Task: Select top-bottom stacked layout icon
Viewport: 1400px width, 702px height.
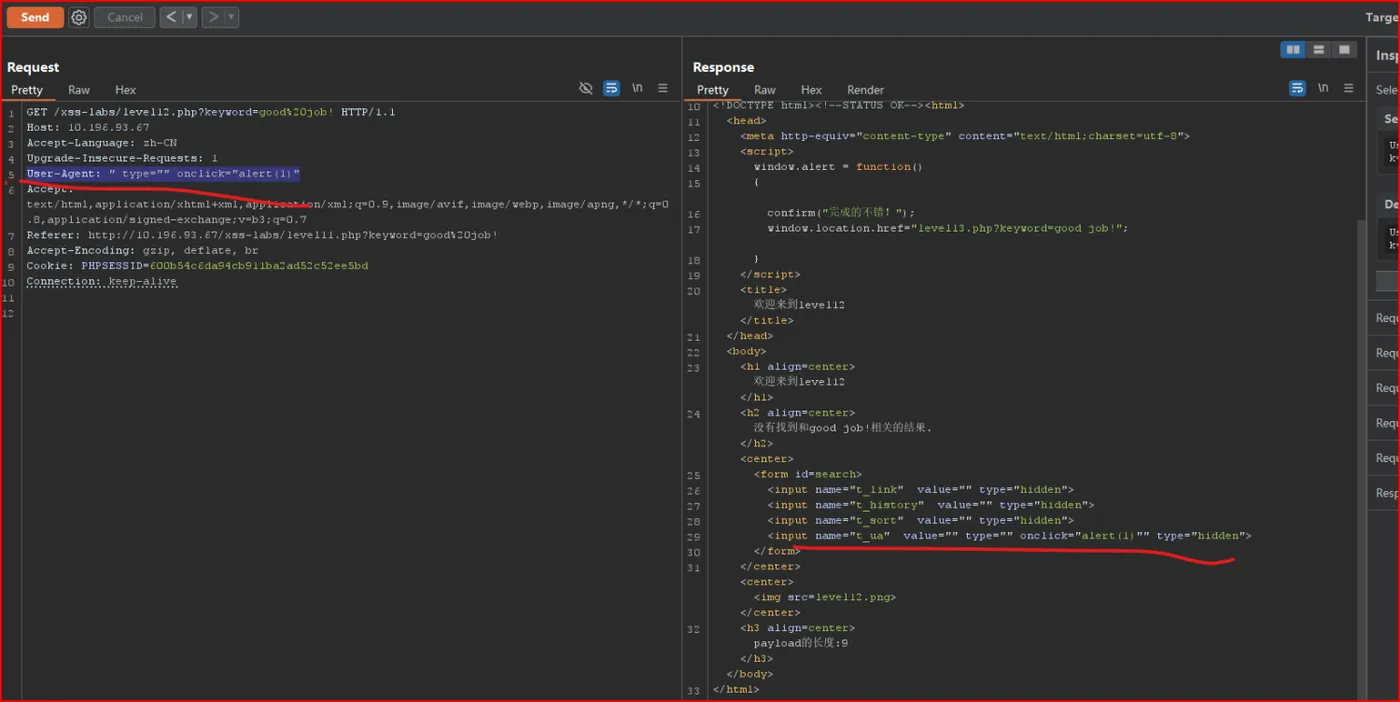Action: point(1319,50)
